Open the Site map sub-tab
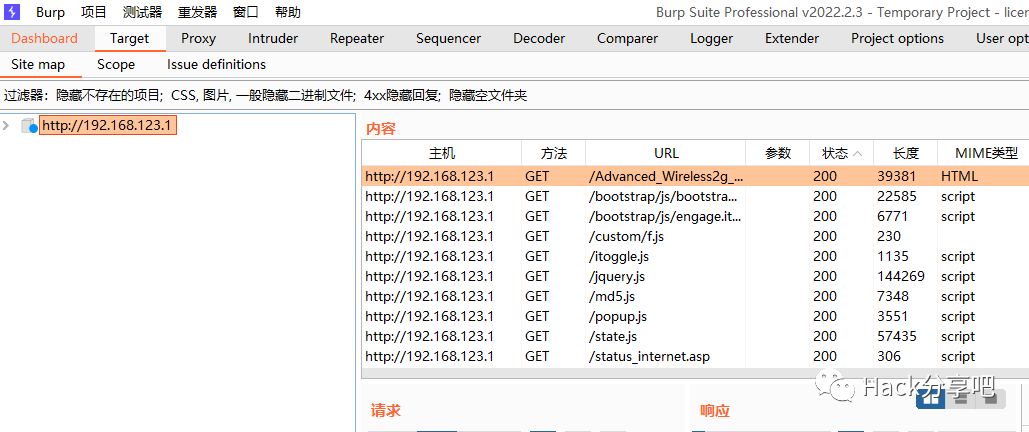Viewport: 1029px width, 432px height. coord(38,64)
